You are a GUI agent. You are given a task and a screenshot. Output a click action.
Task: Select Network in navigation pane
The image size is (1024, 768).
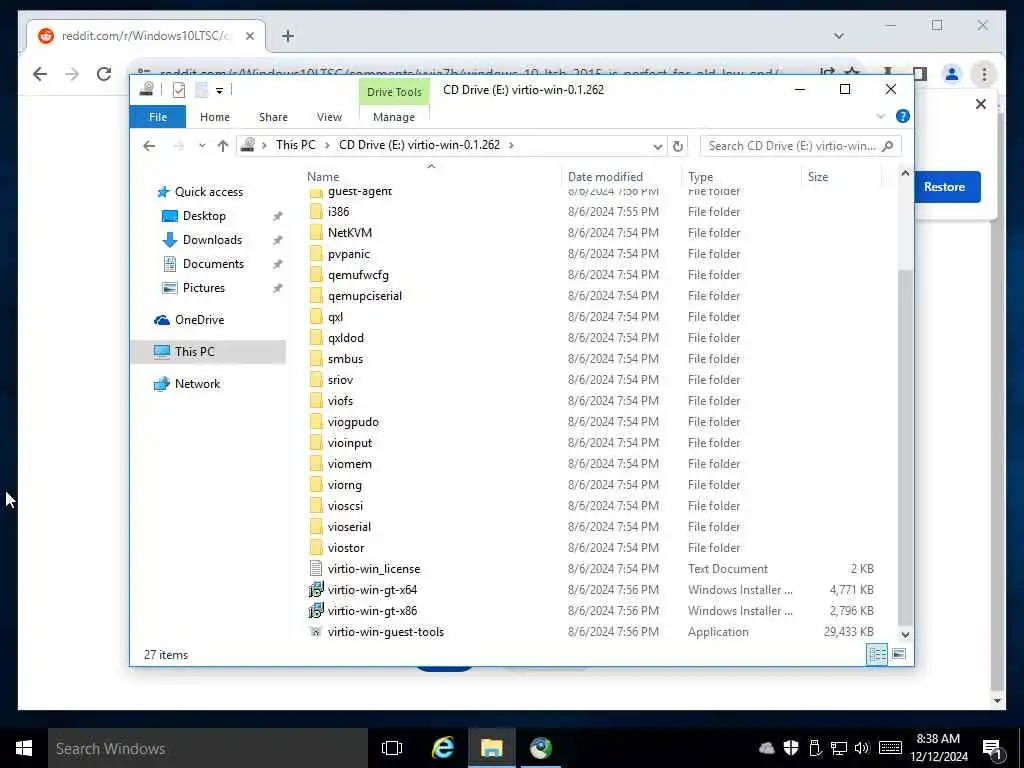[197, 383]
